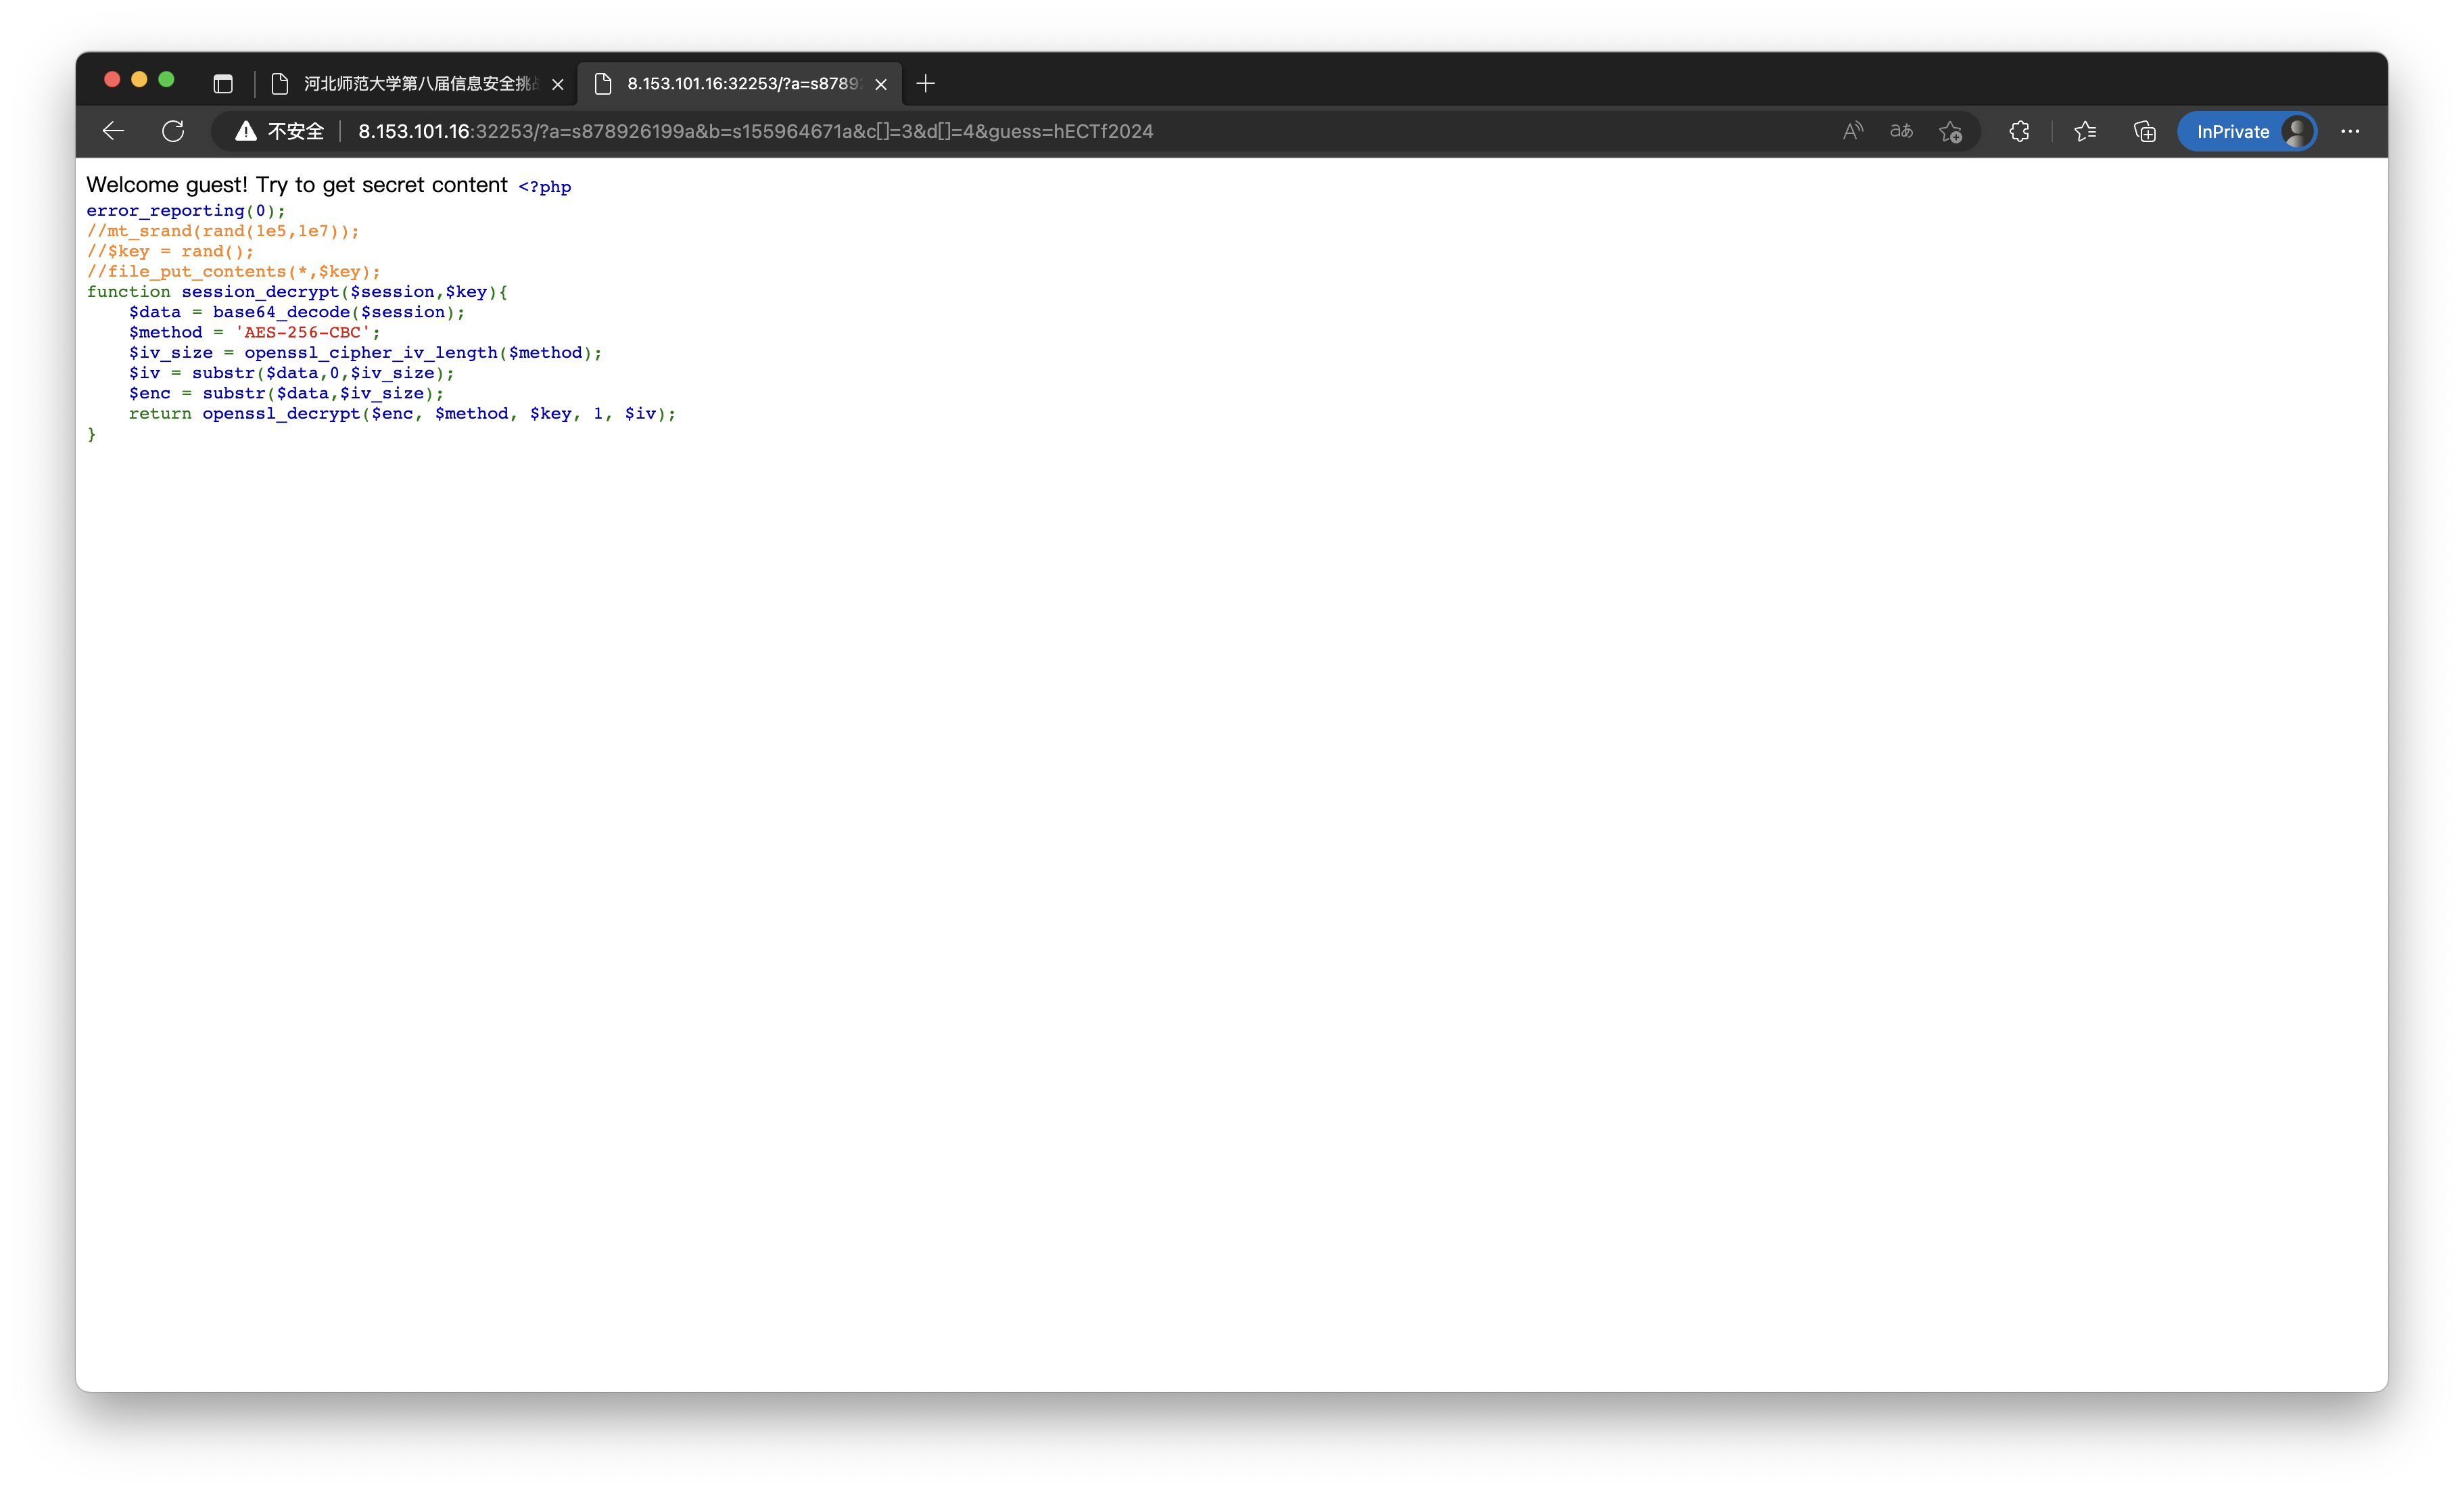This screenshot has height=1492, width=2464.
Task: Add this page to favorites
Action: pyautogui.click(x=1950, y=131)
